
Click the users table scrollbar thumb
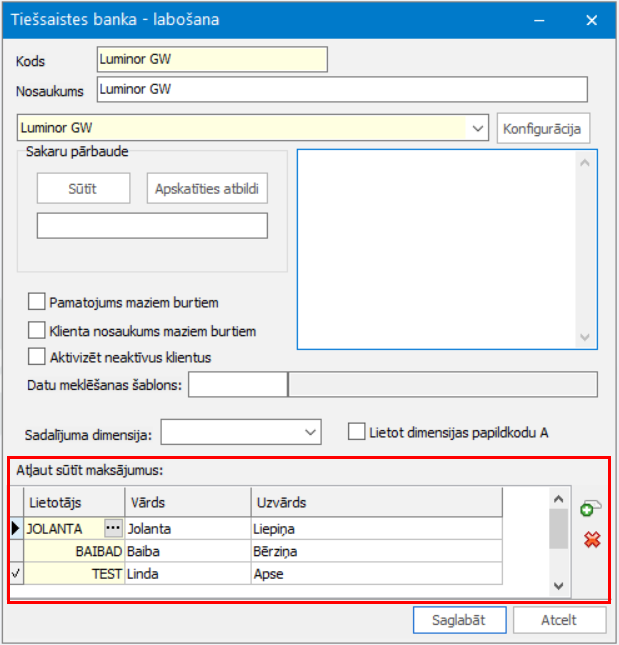pyautogui.click(x=559, y=529)
